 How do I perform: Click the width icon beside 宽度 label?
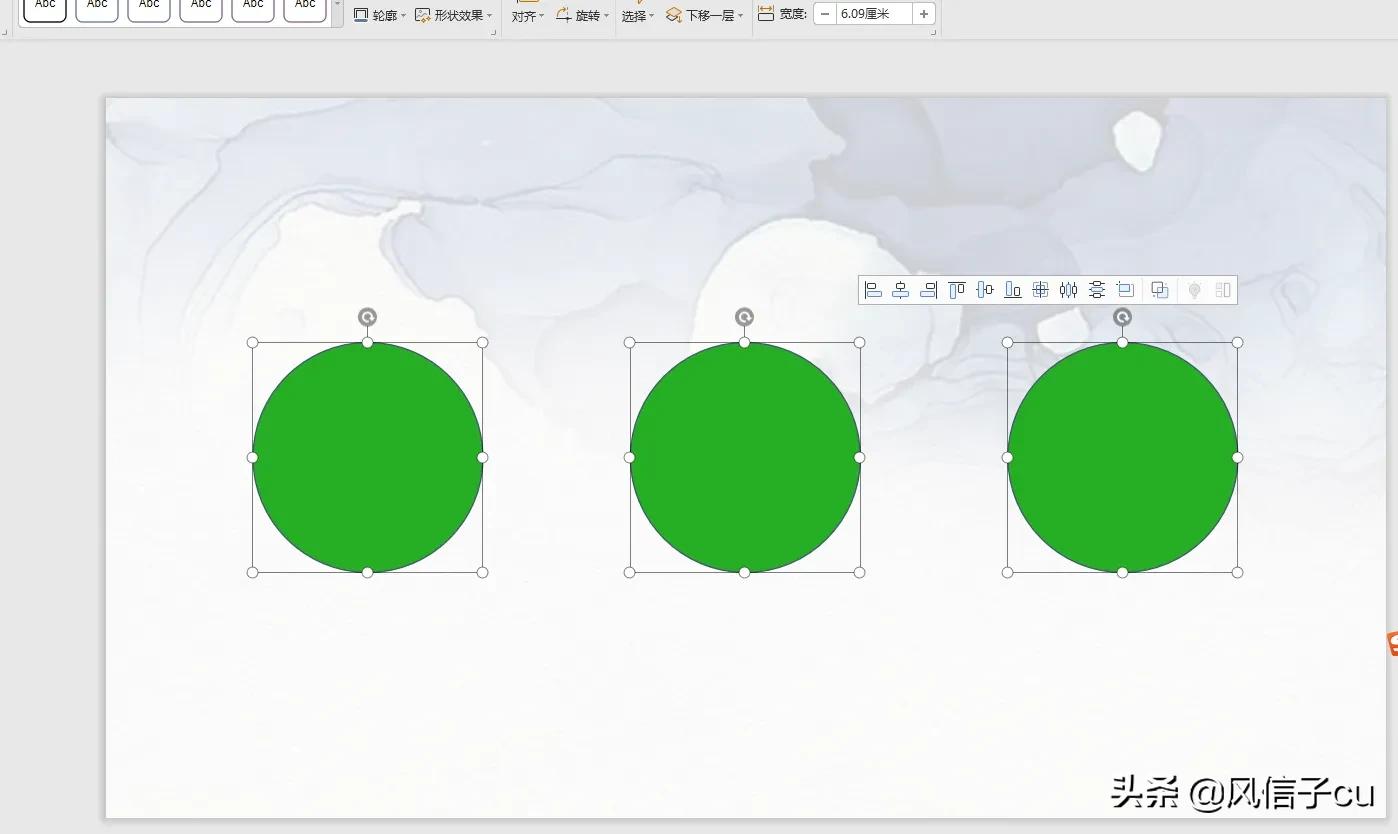coord(766,14)
